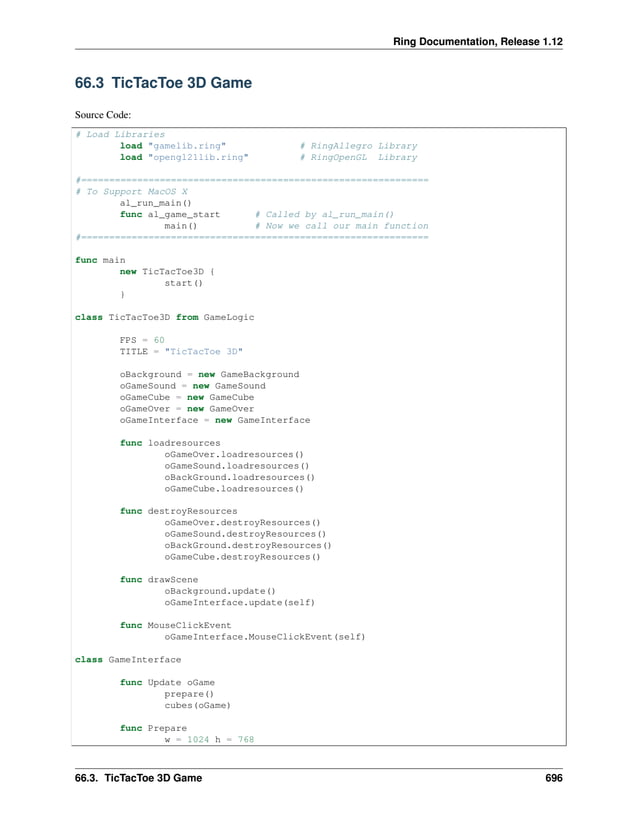Click "oGameInterface = new GameInterface"
638x825 pixels.
(215, 420)
